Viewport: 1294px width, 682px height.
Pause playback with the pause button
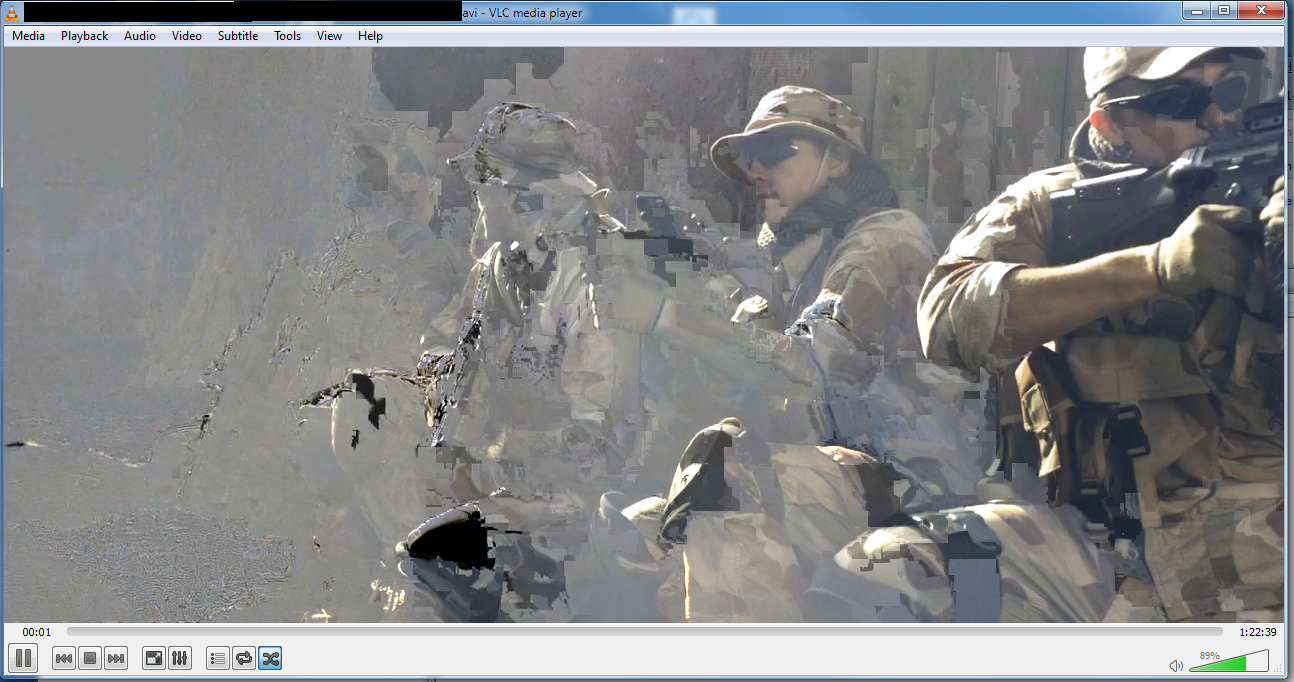24,658
